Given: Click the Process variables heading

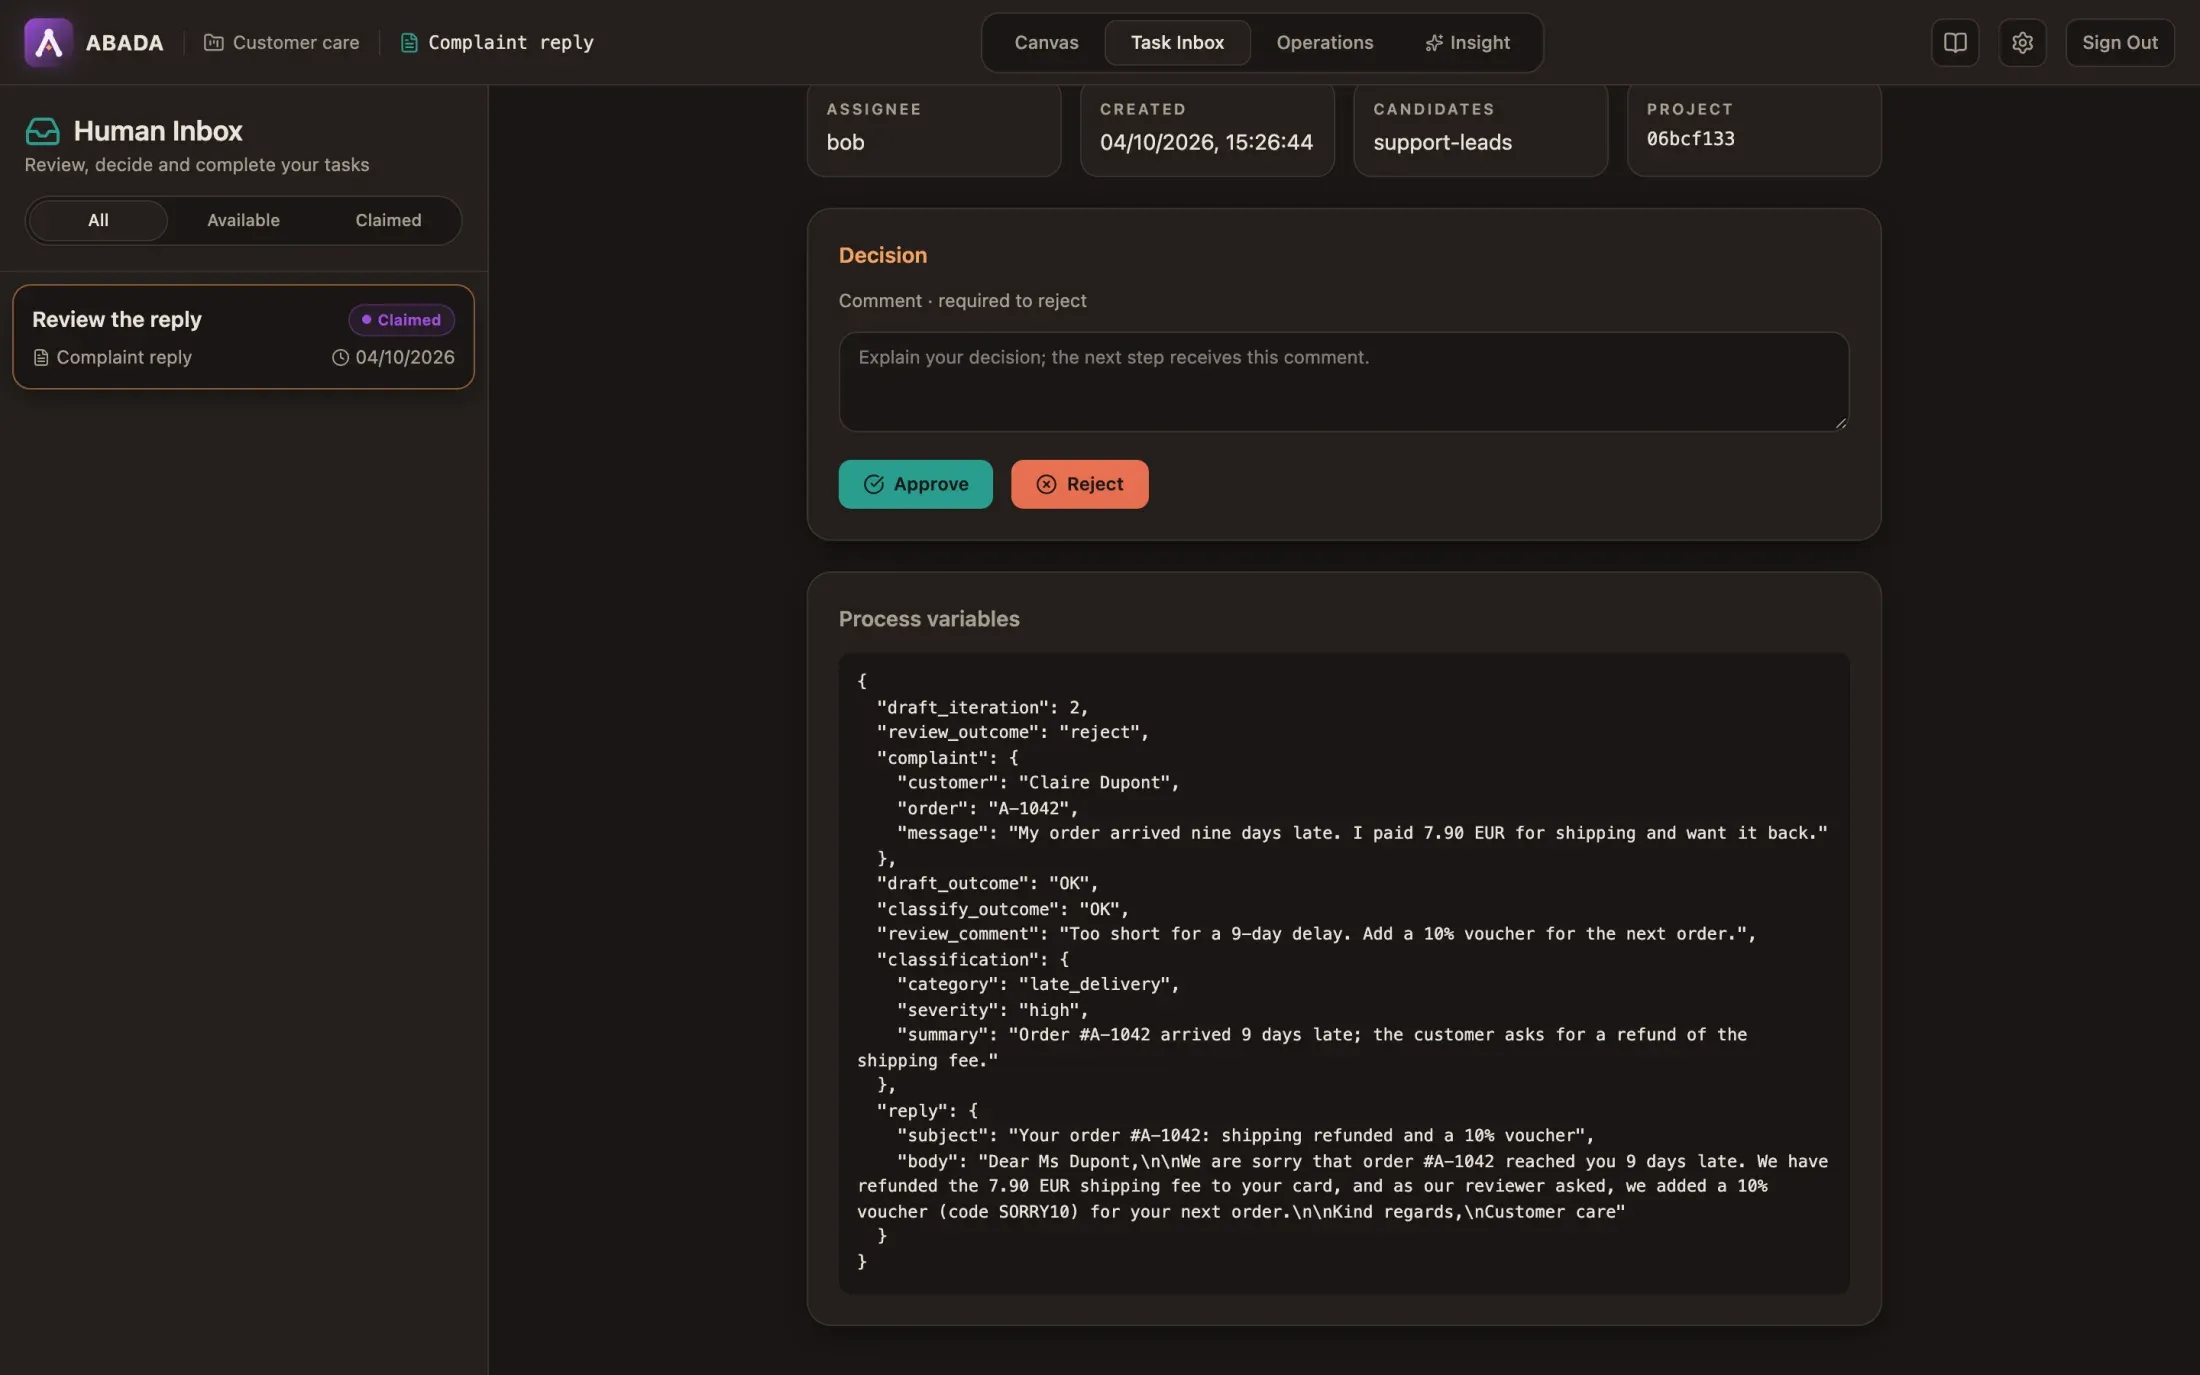Looking at the screenshot, I should coord(929,619).
